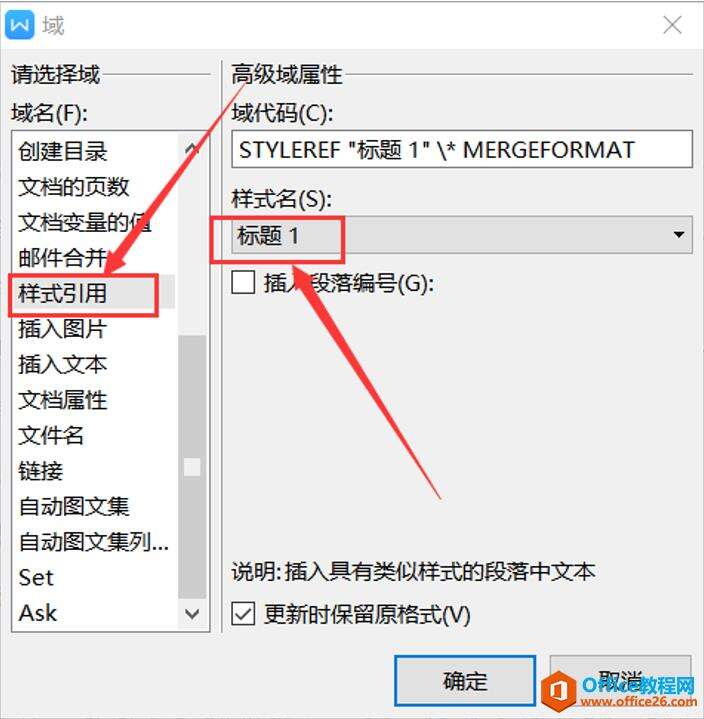Click the WPS Writer title icon
This screenshot has height=719, width=704.
pos(20,25)
